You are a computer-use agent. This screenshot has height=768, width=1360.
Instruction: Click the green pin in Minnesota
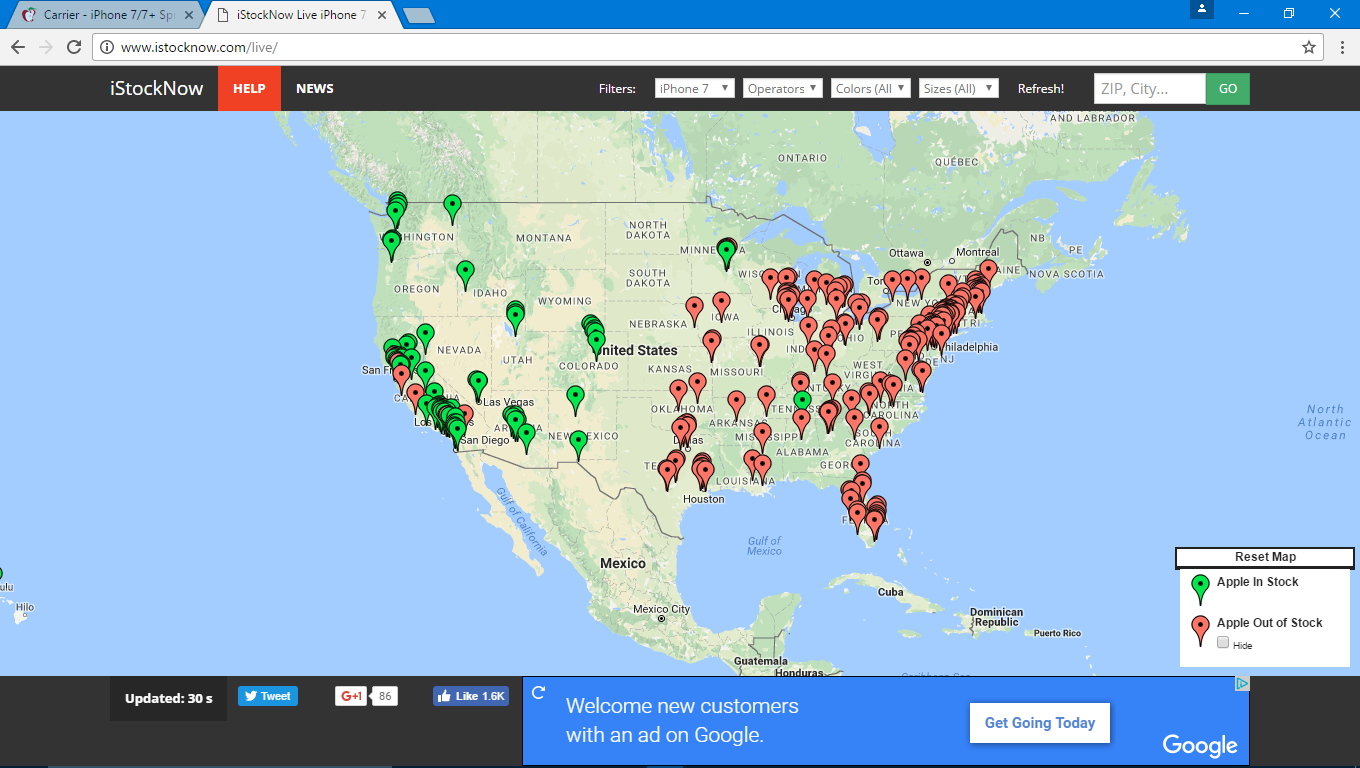(x=727, y=252)
